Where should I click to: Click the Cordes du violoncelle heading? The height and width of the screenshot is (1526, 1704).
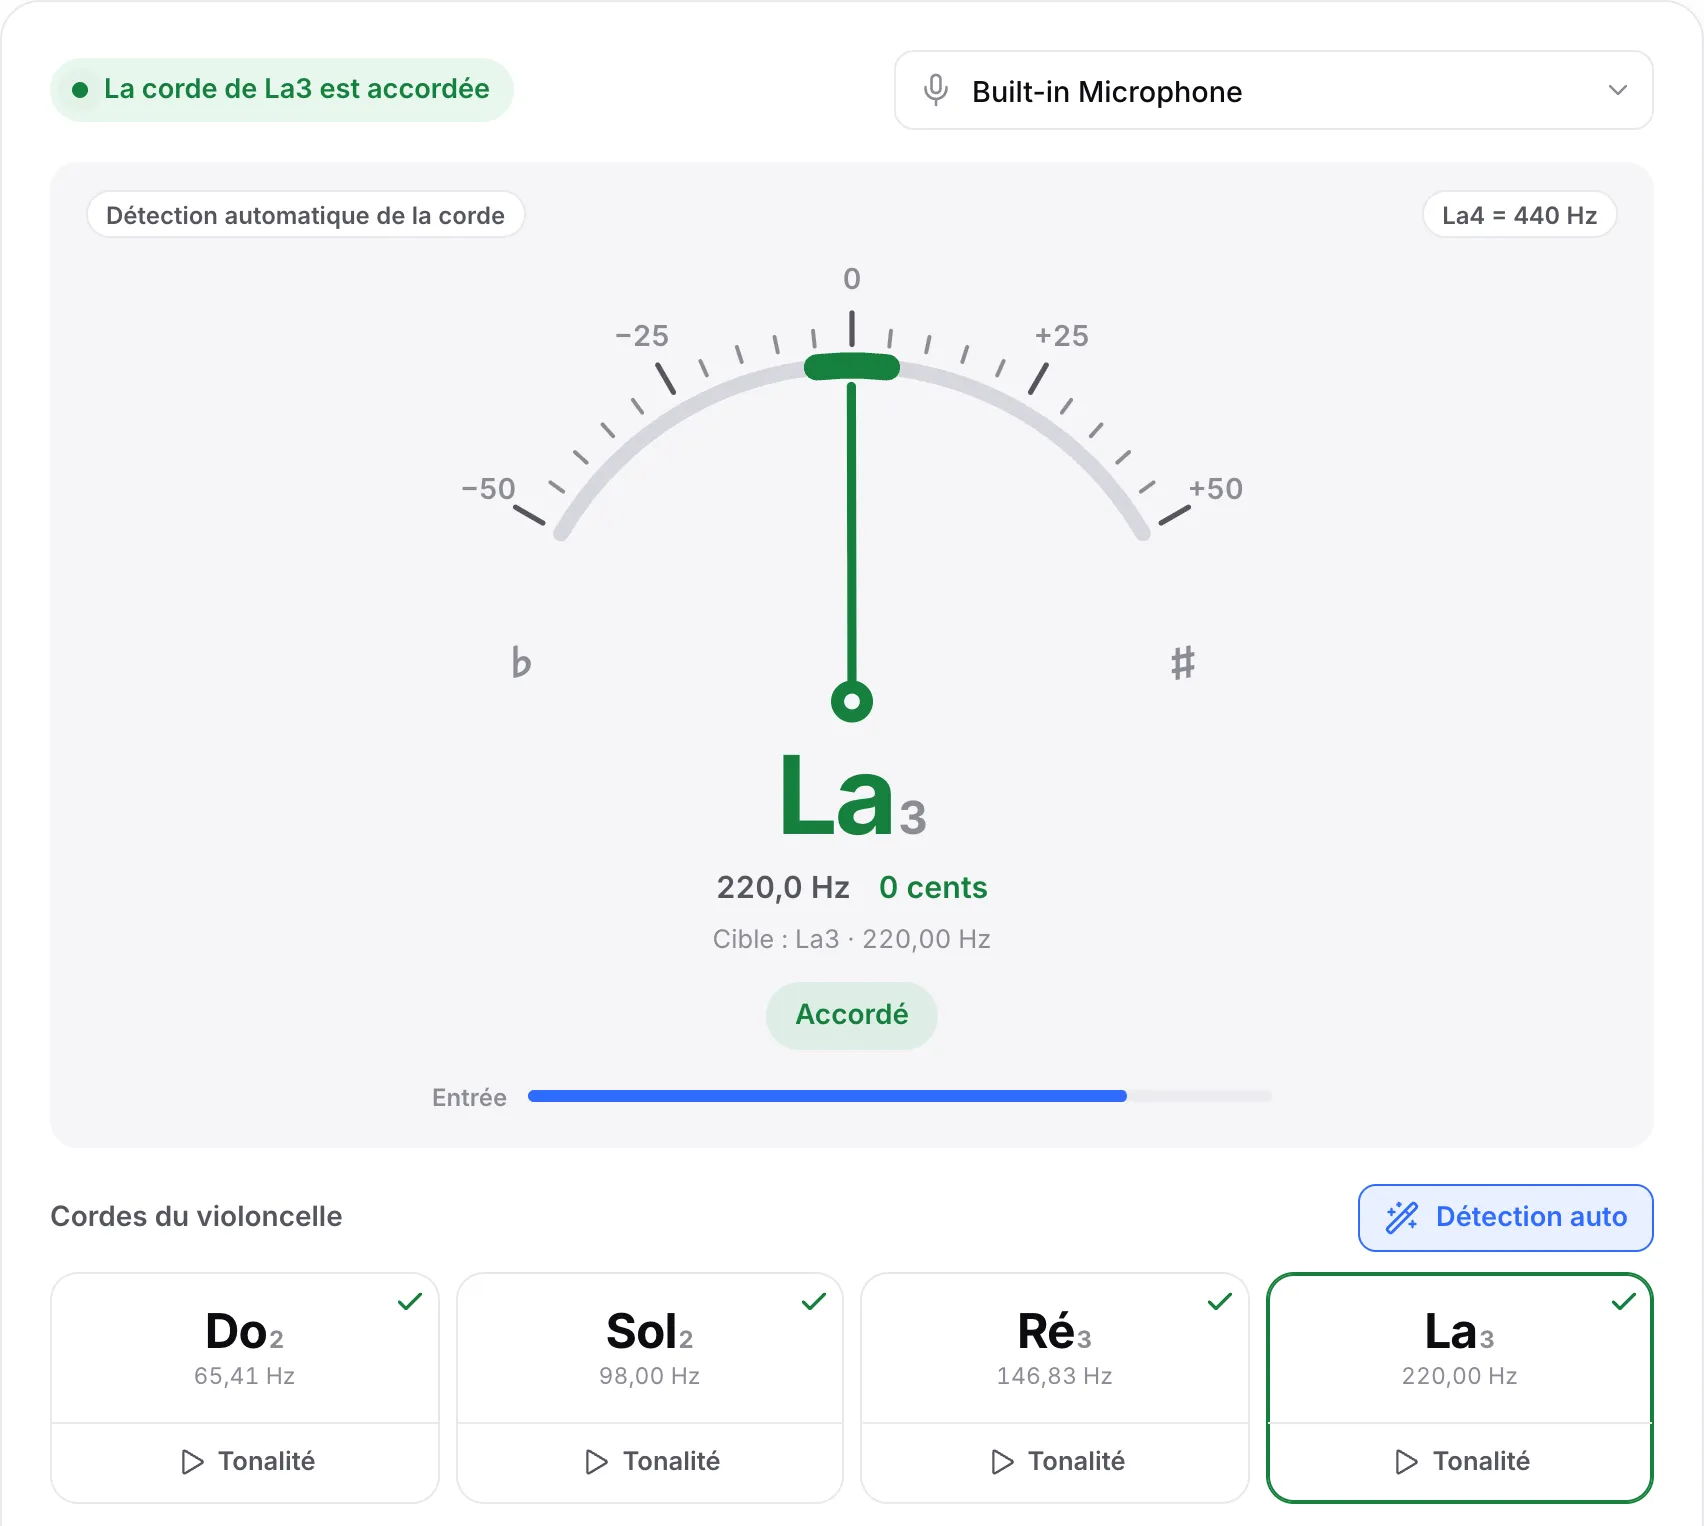click(196, 1216)
